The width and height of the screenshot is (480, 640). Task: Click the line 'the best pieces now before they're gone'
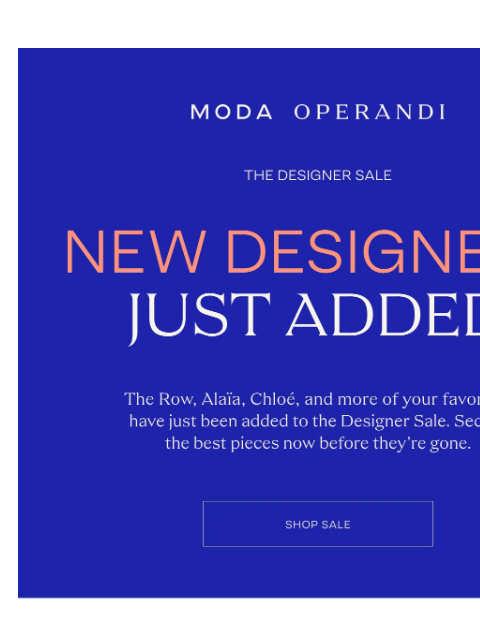point(318,443)
